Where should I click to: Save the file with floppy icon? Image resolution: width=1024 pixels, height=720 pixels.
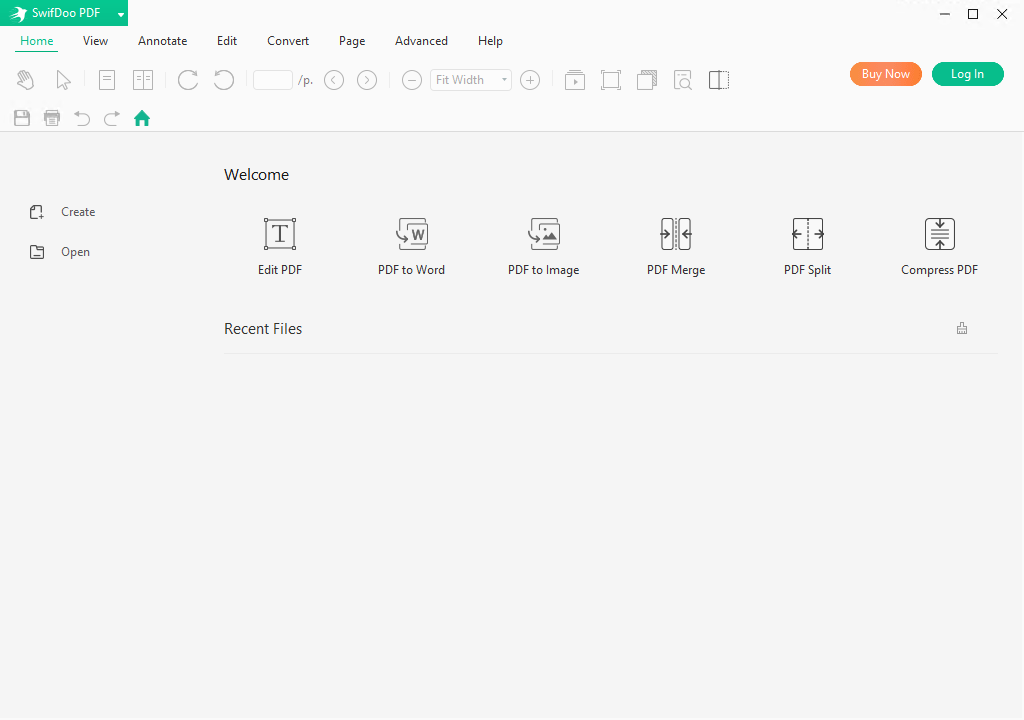pyautogui.click(x=22, y=118)
